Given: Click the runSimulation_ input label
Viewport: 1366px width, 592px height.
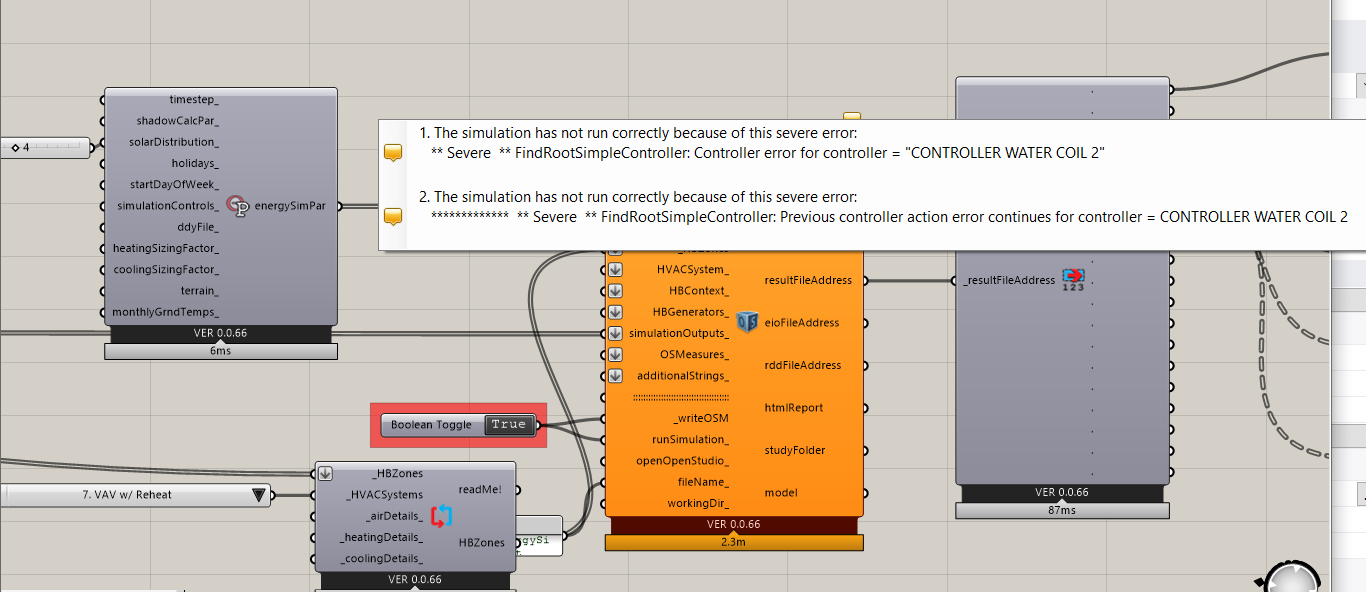Looking at the screenshot, I should [x=690, y=440].
